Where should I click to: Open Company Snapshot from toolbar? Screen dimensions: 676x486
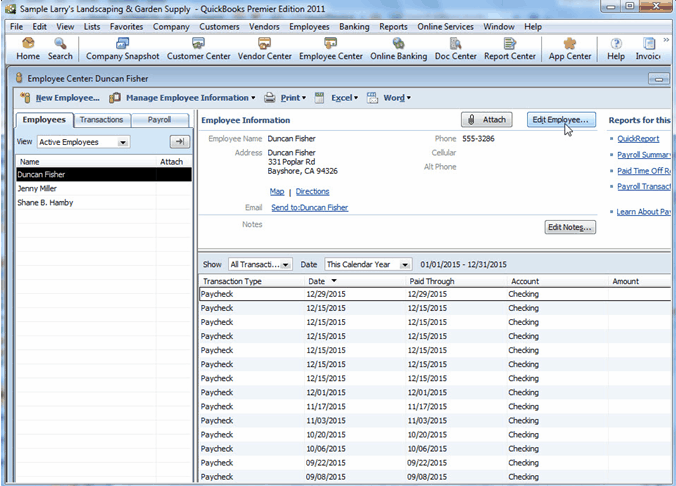pyautogui.click(x=122, y=49)
